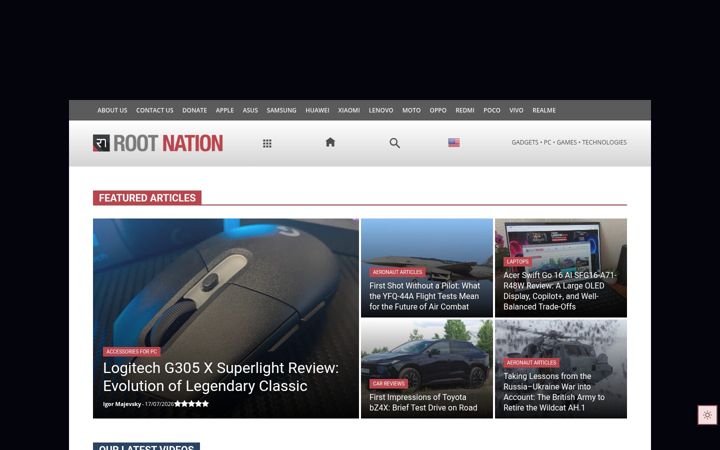The height and width of the screenshot is (450, 720).
Task: Click the Car Reviews category tag
Action: [x=388, y=384]
